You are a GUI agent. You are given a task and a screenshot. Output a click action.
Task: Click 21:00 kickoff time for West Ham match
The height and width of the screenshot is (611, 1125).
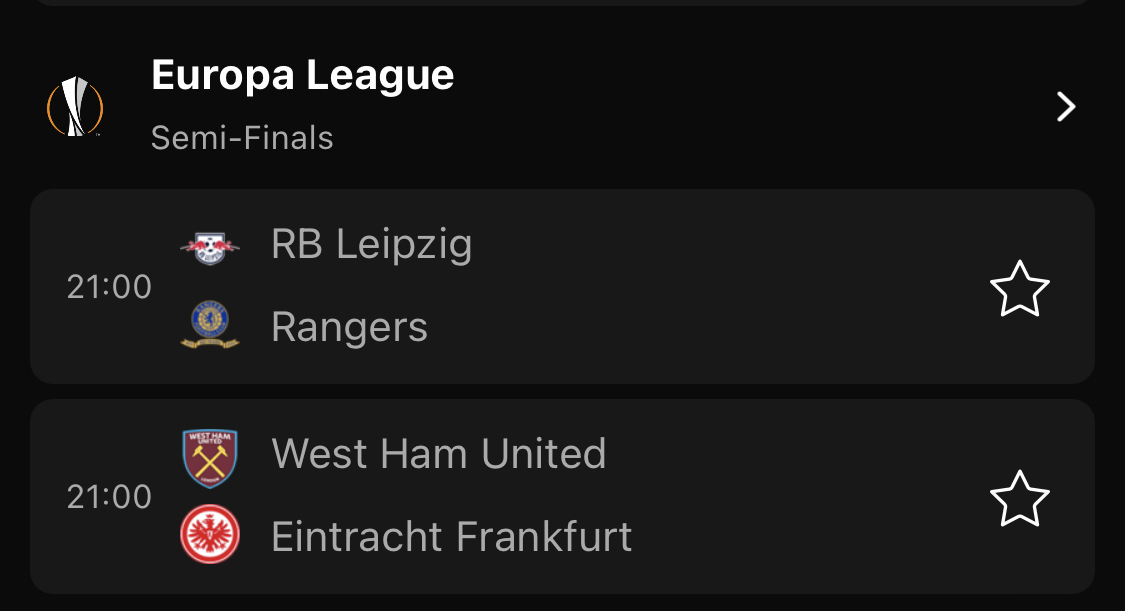tap(109, 496)
